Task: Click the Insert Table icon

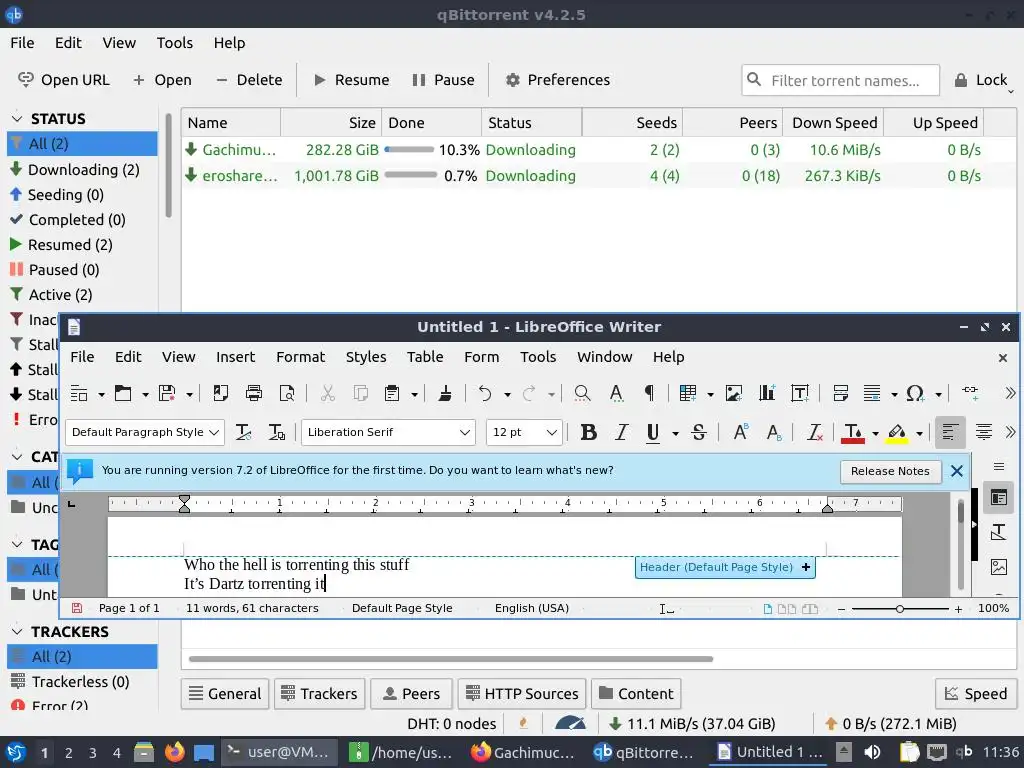Action: (688, 393)
